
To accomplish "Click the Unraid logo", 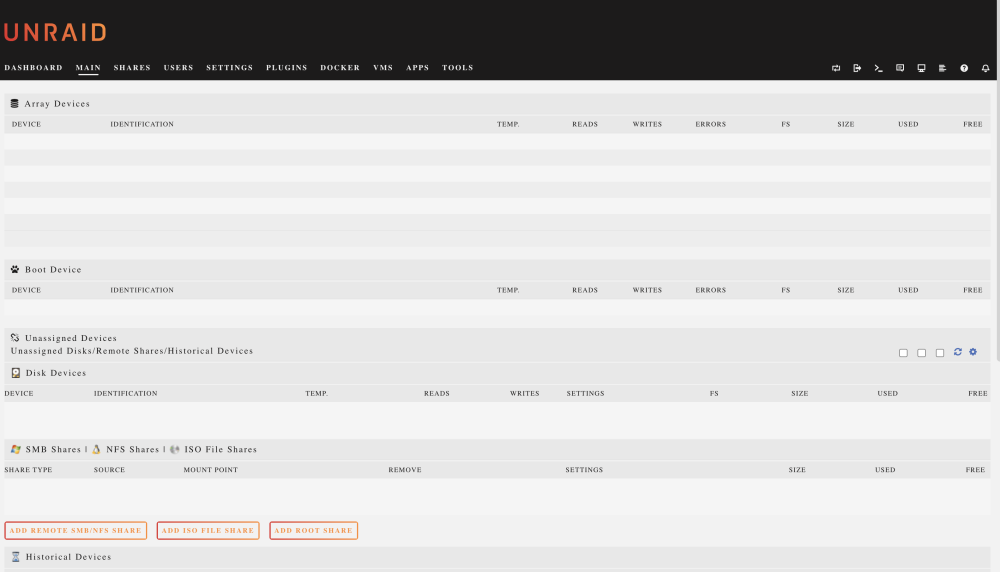I will tap(55, 33).
